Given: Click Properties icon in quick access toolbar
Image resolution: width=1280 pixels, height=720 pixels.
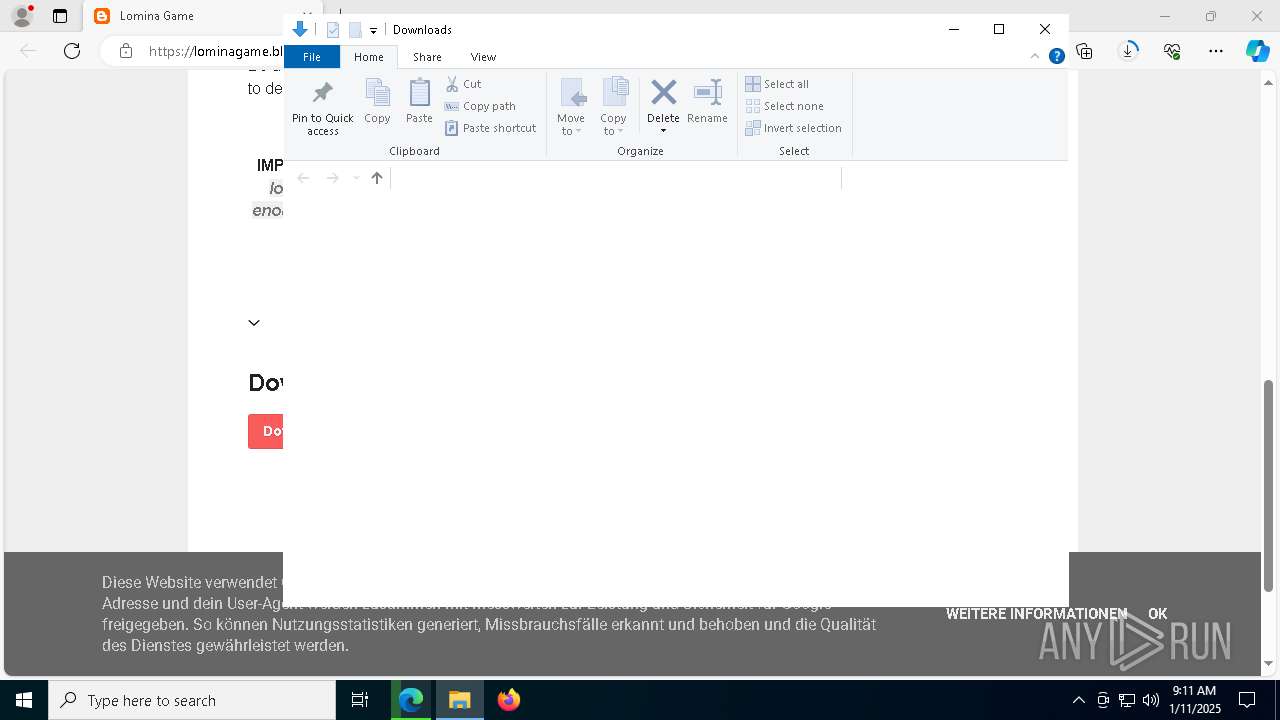Looking at the screenshot, I should point(333,30).
